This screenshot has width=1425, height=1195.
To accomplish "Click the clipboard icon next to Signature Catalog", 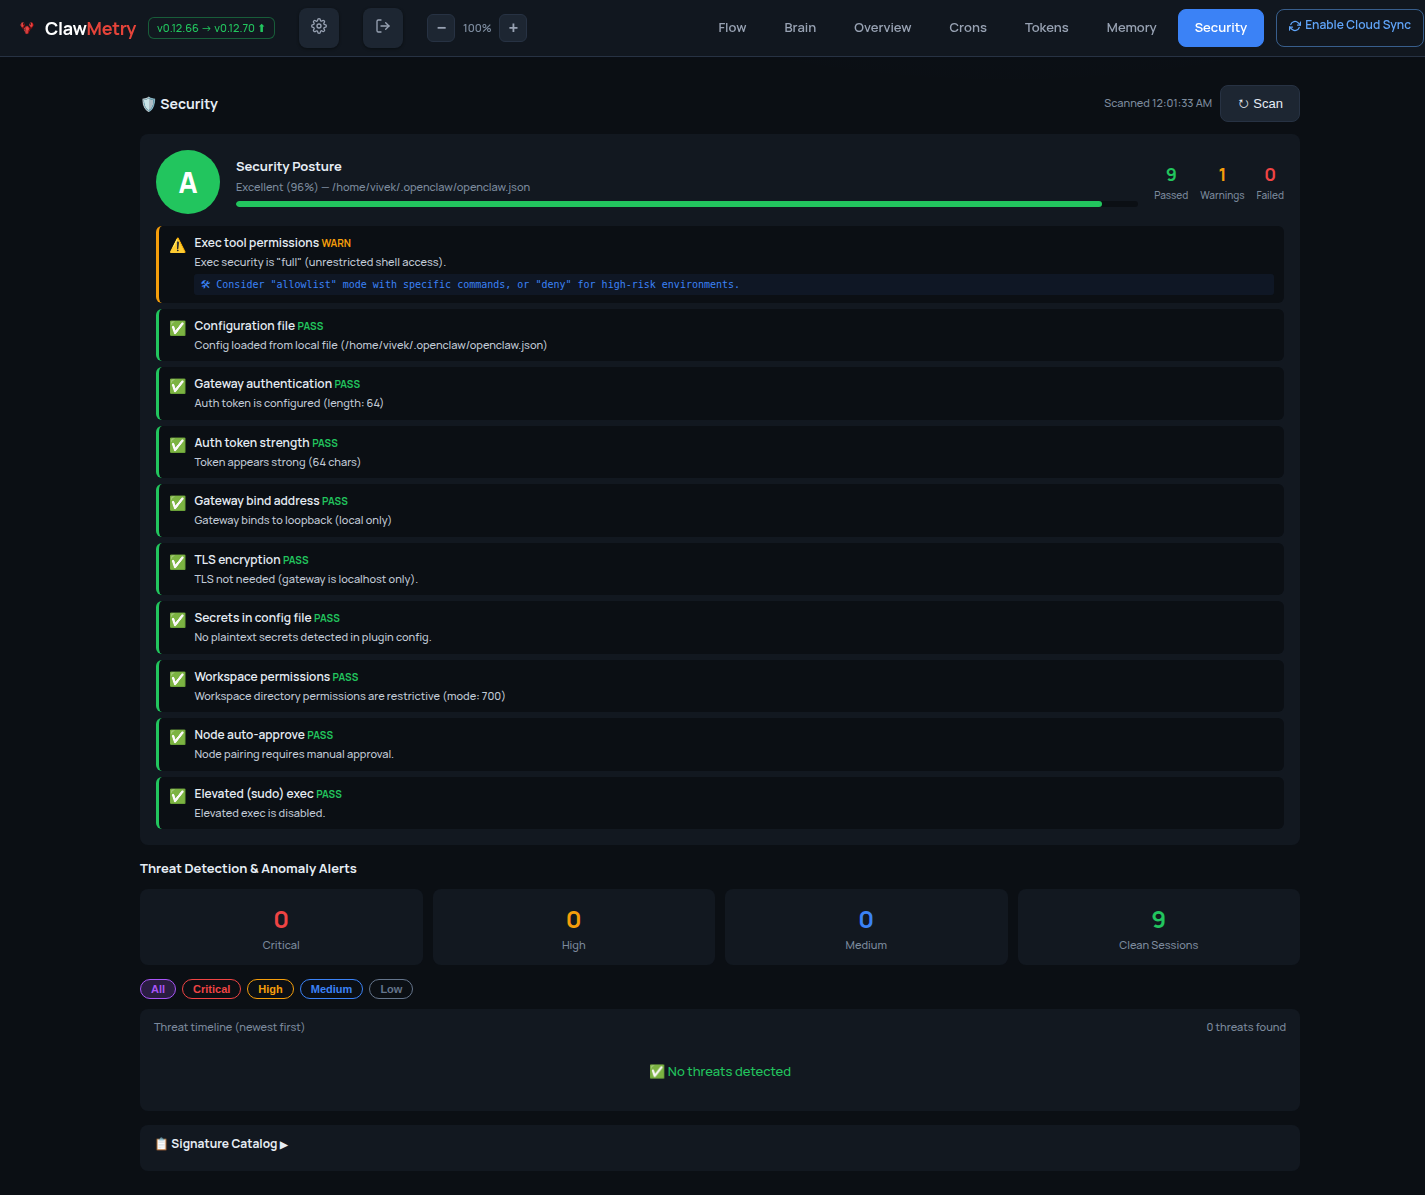I will (x=161, y=1143).
